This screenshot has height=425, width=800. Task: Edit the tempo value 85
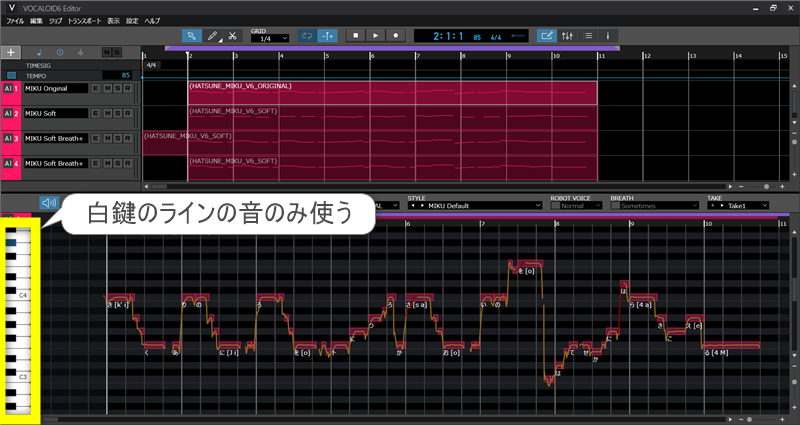[x=117, y=75]
